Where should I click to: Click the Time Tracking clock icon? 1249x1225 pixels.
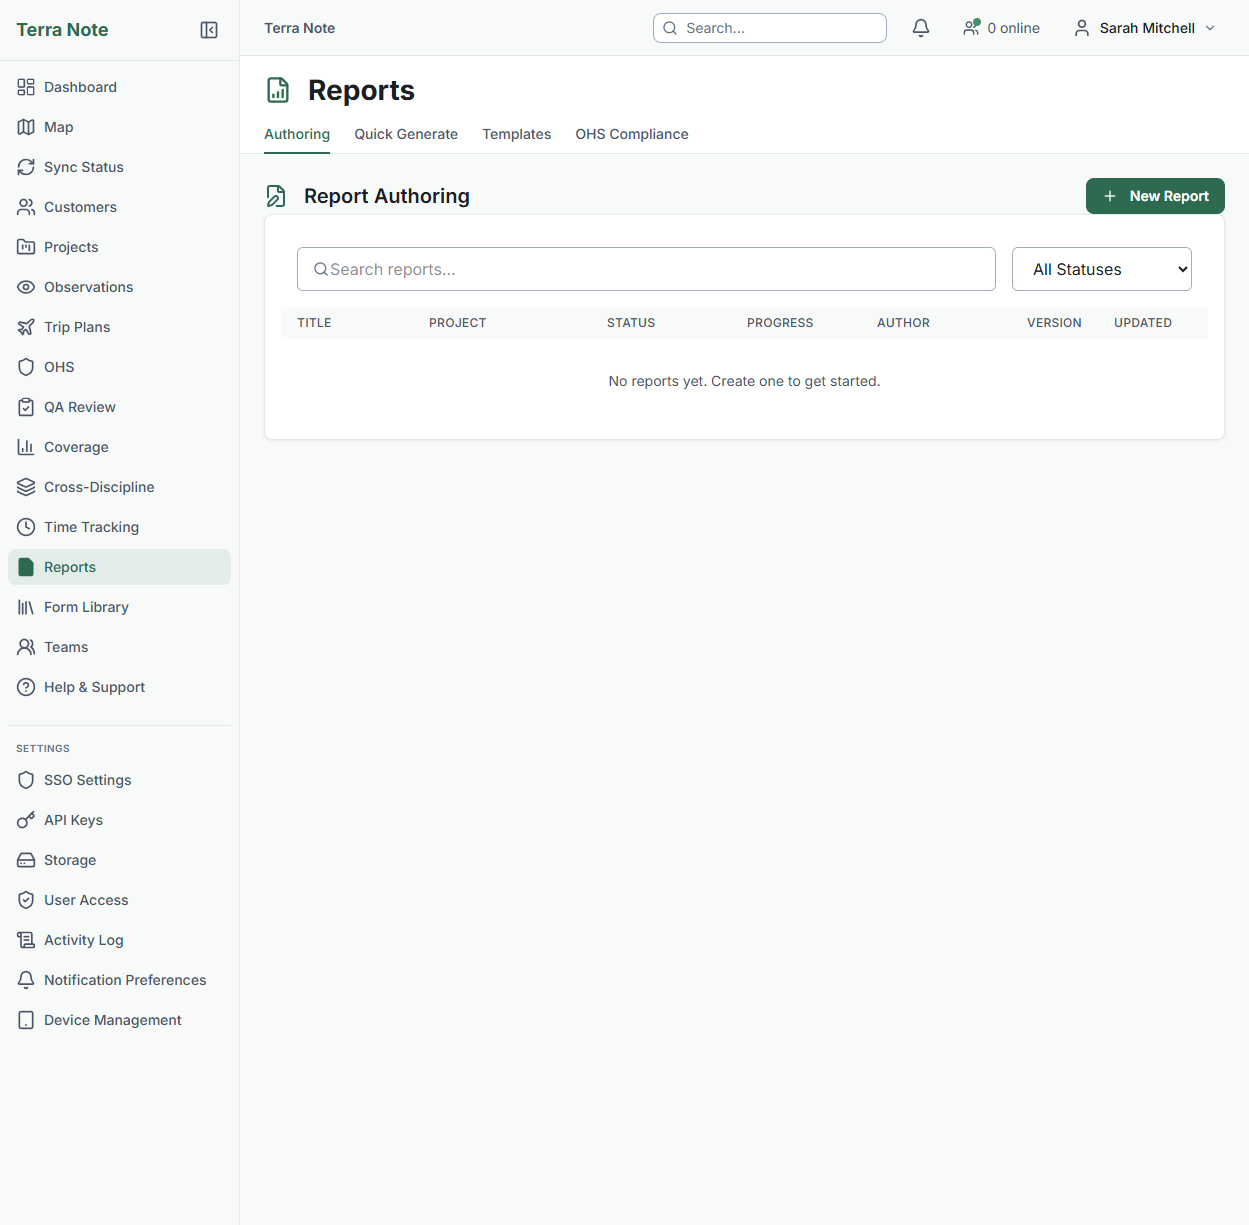coord(26,527)
